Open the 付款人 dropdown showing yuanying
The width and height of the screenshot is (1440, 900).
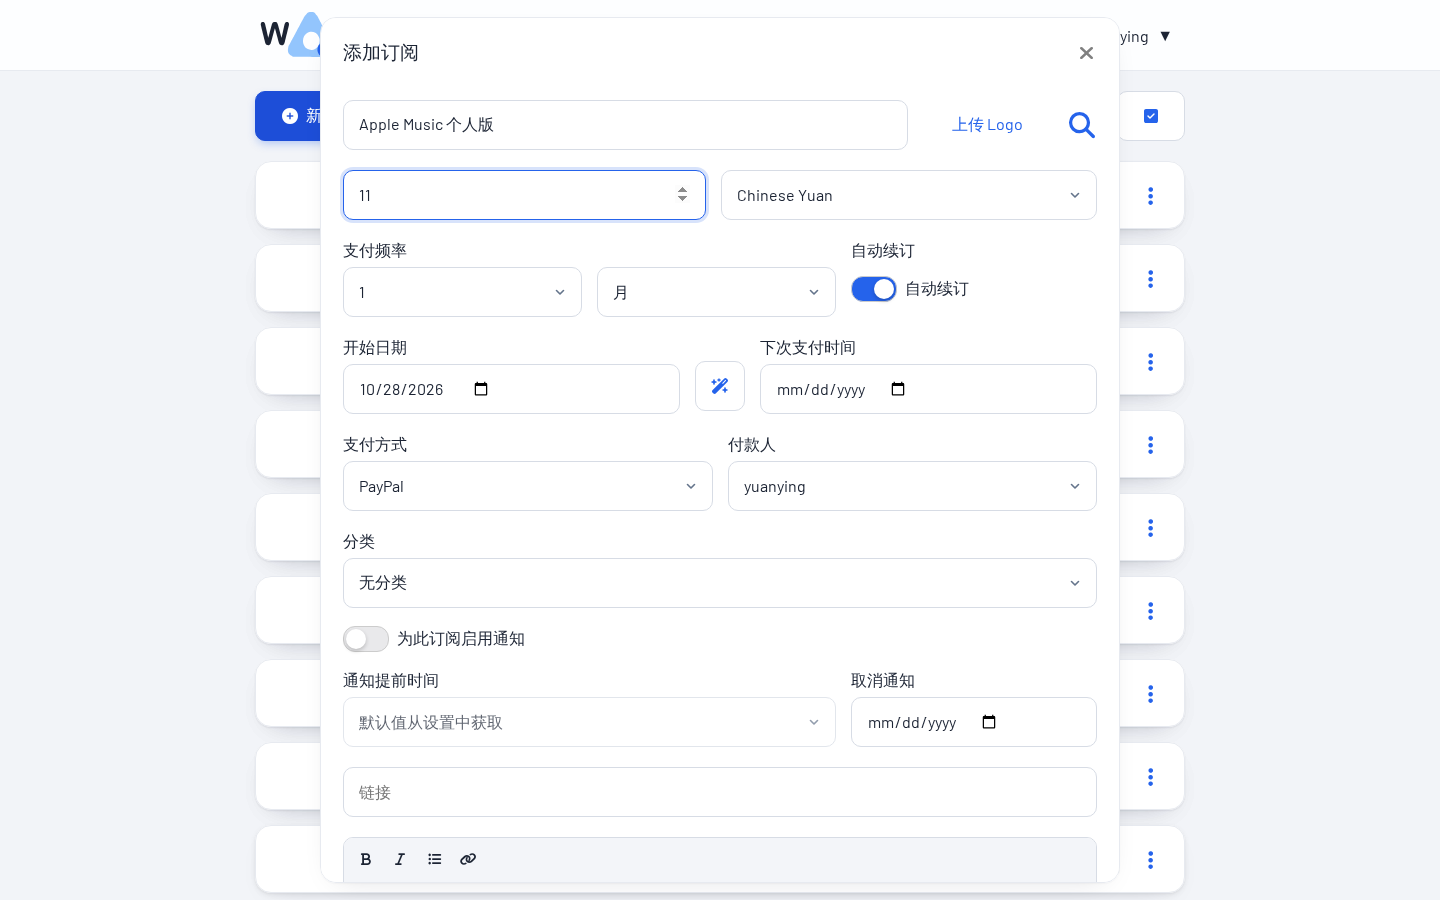[912, 486]
